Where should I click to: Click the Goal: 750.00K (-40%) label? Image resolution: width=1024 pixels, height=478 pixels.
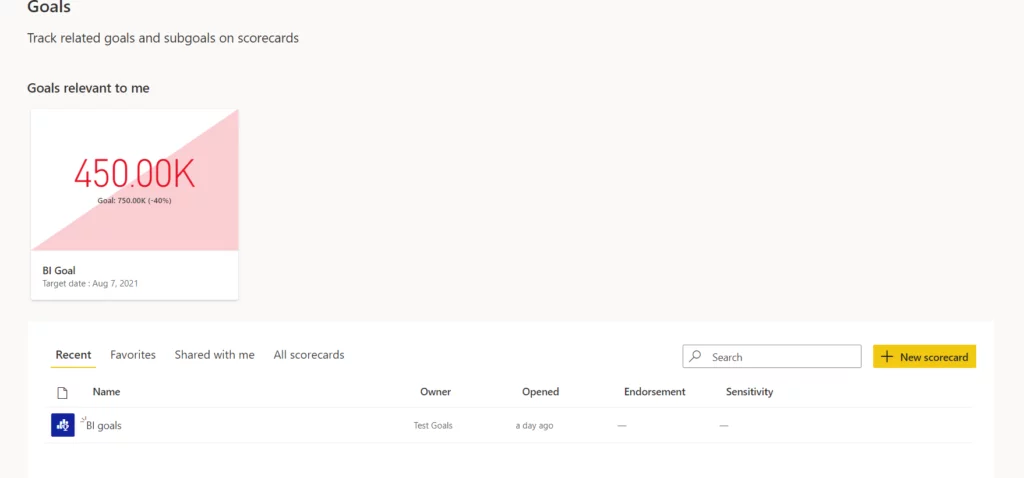pos(135,200)
